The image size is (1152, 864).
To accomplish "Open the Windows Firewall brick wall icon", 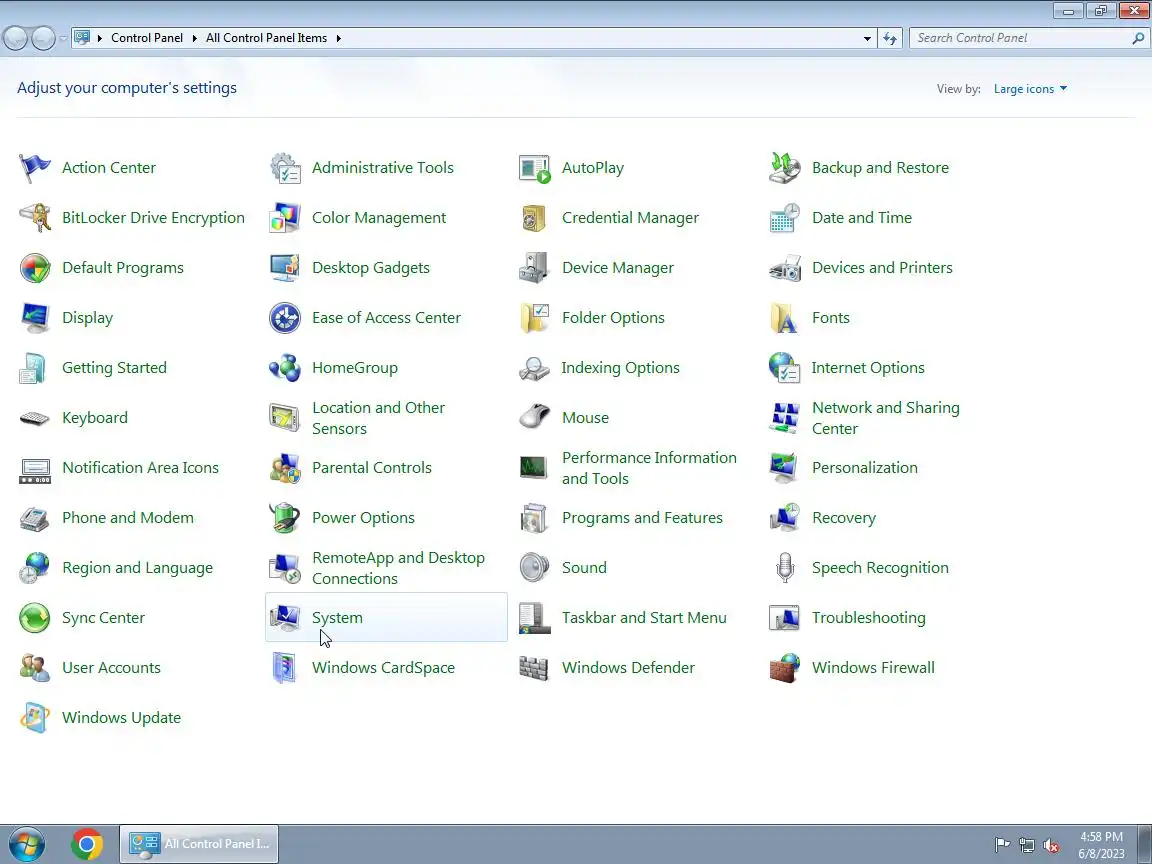I will point(785,668).
